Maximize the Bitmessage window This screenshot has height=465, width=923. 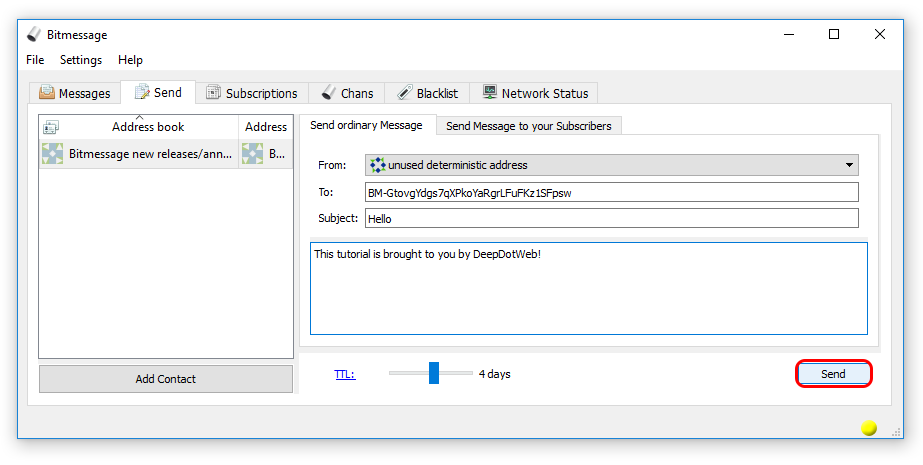(x=834, y=35)
